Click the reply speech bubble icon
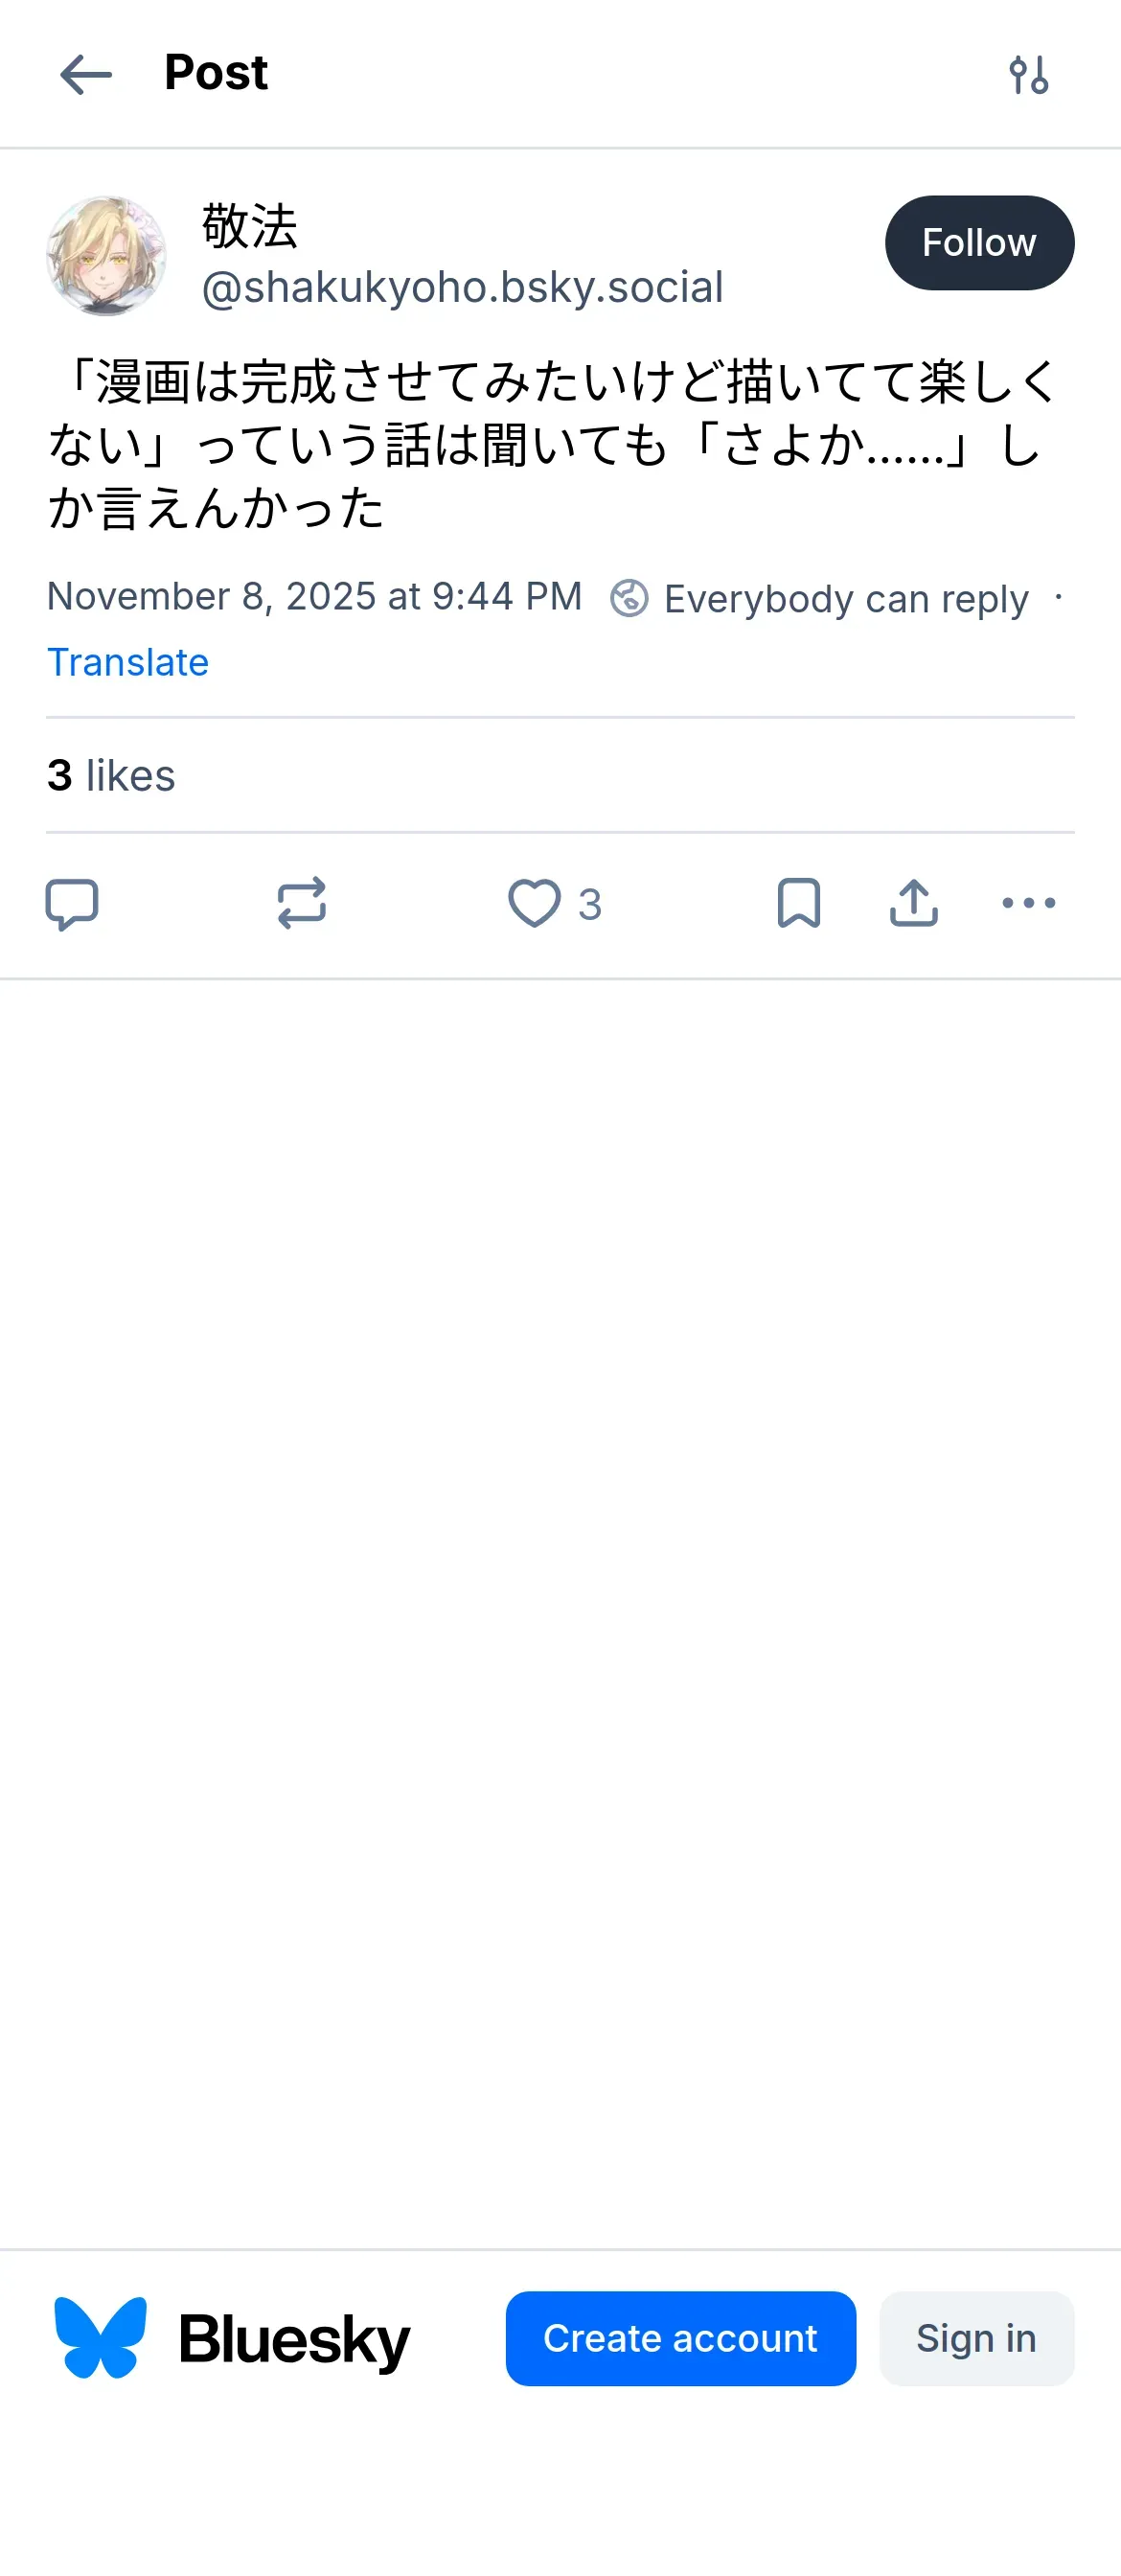The width and height of the screenshot is (1121, 2576). point(72,904)
